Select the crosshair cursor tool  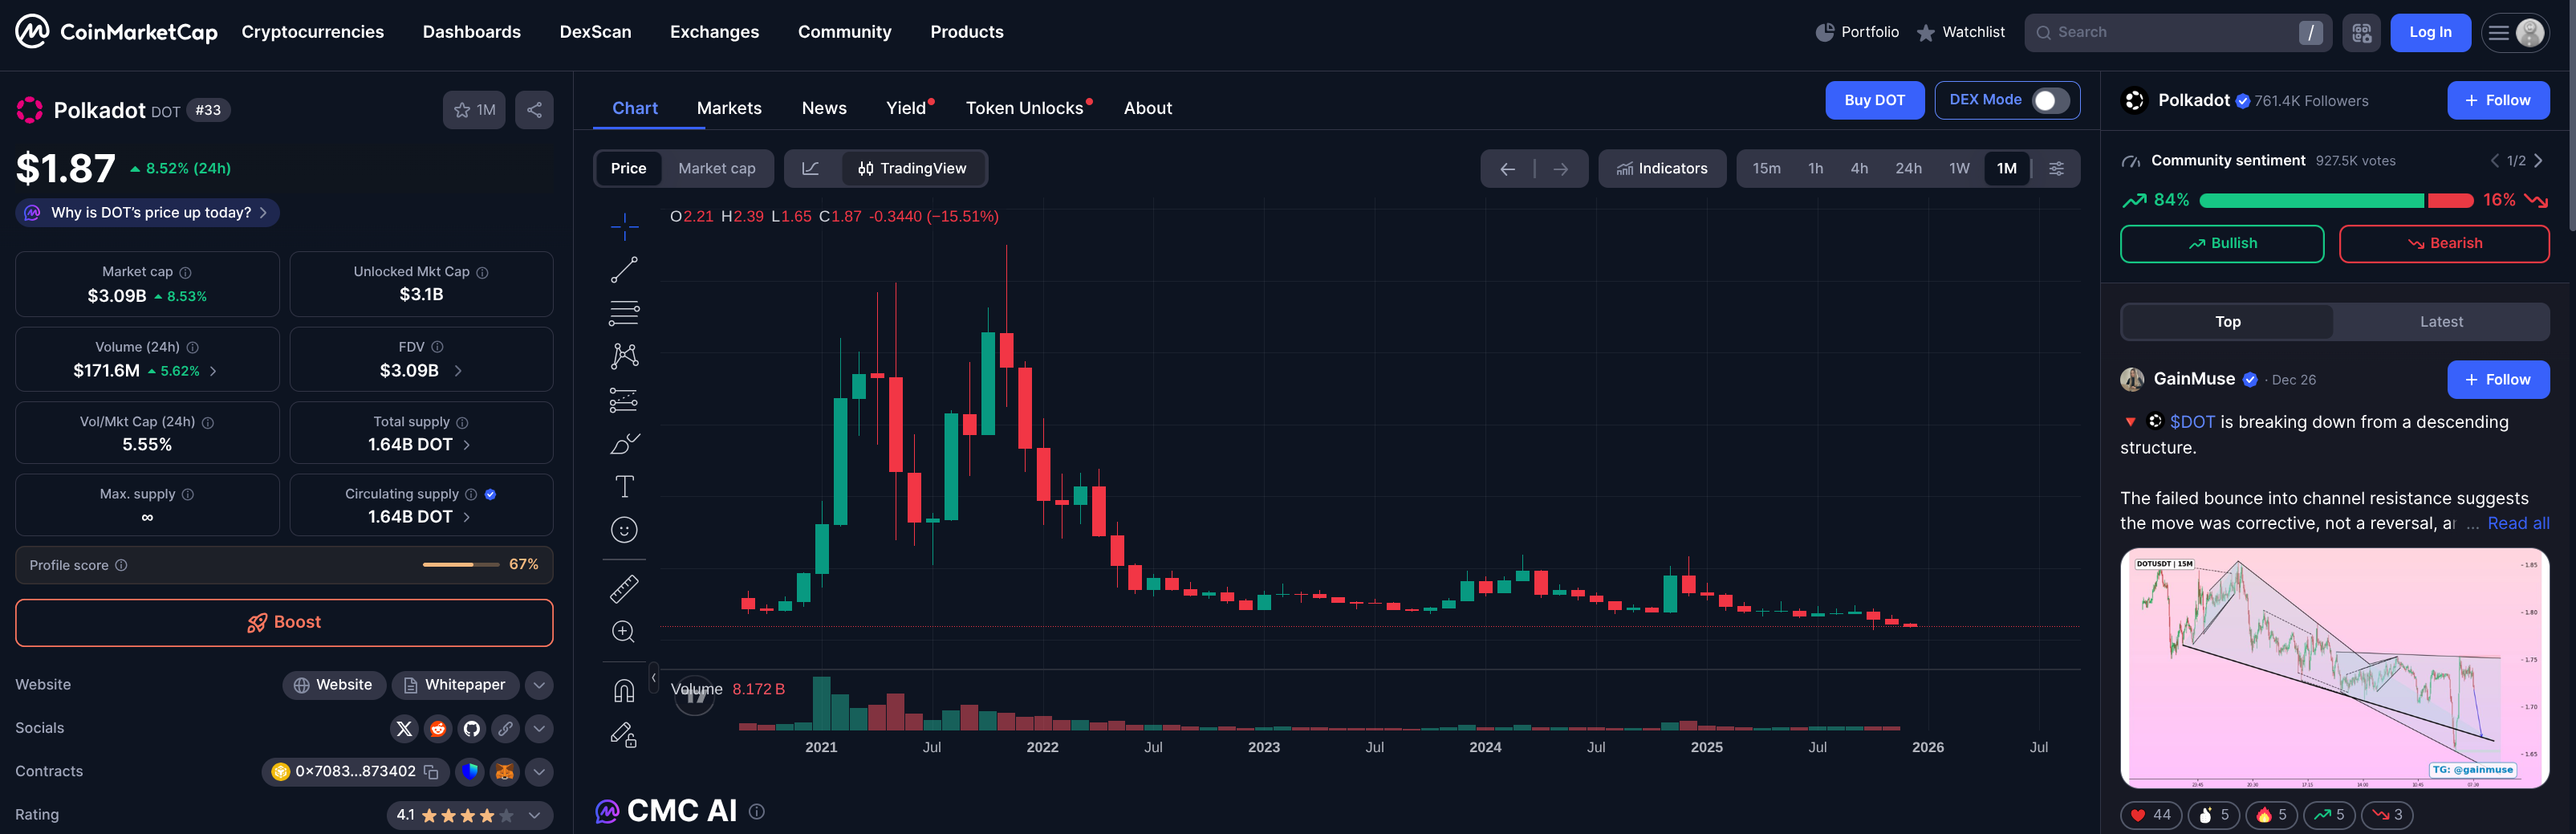[x=624, y=227]
